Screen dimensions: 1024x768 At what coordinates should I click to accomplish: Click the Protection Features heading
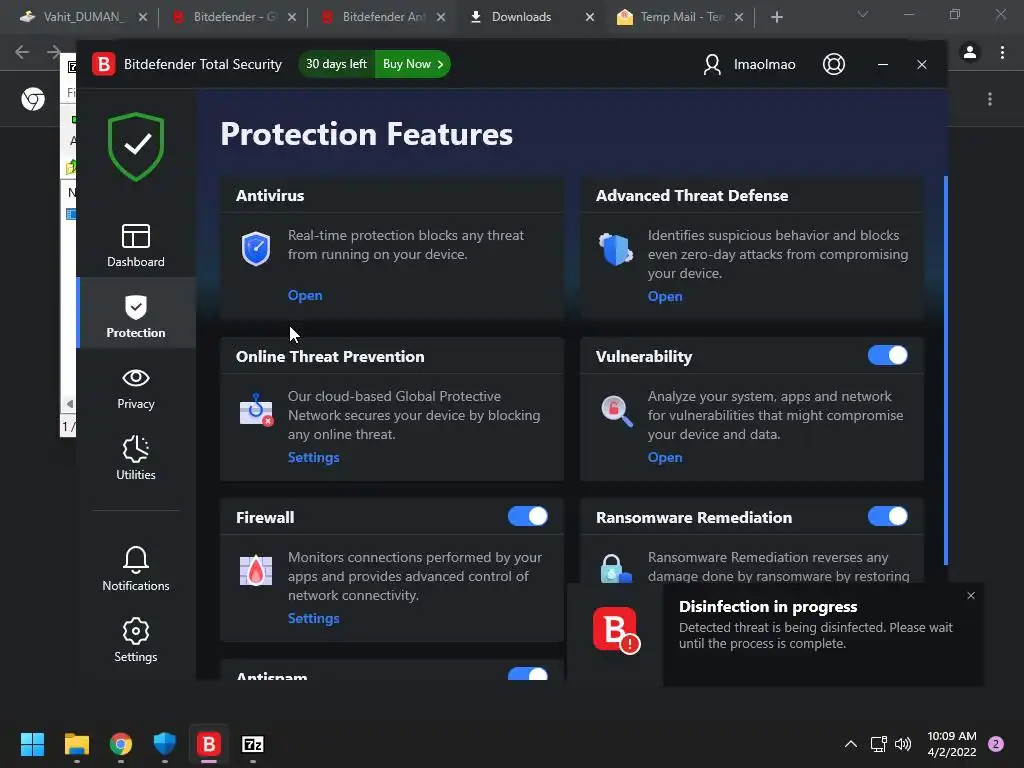[366, 134]
